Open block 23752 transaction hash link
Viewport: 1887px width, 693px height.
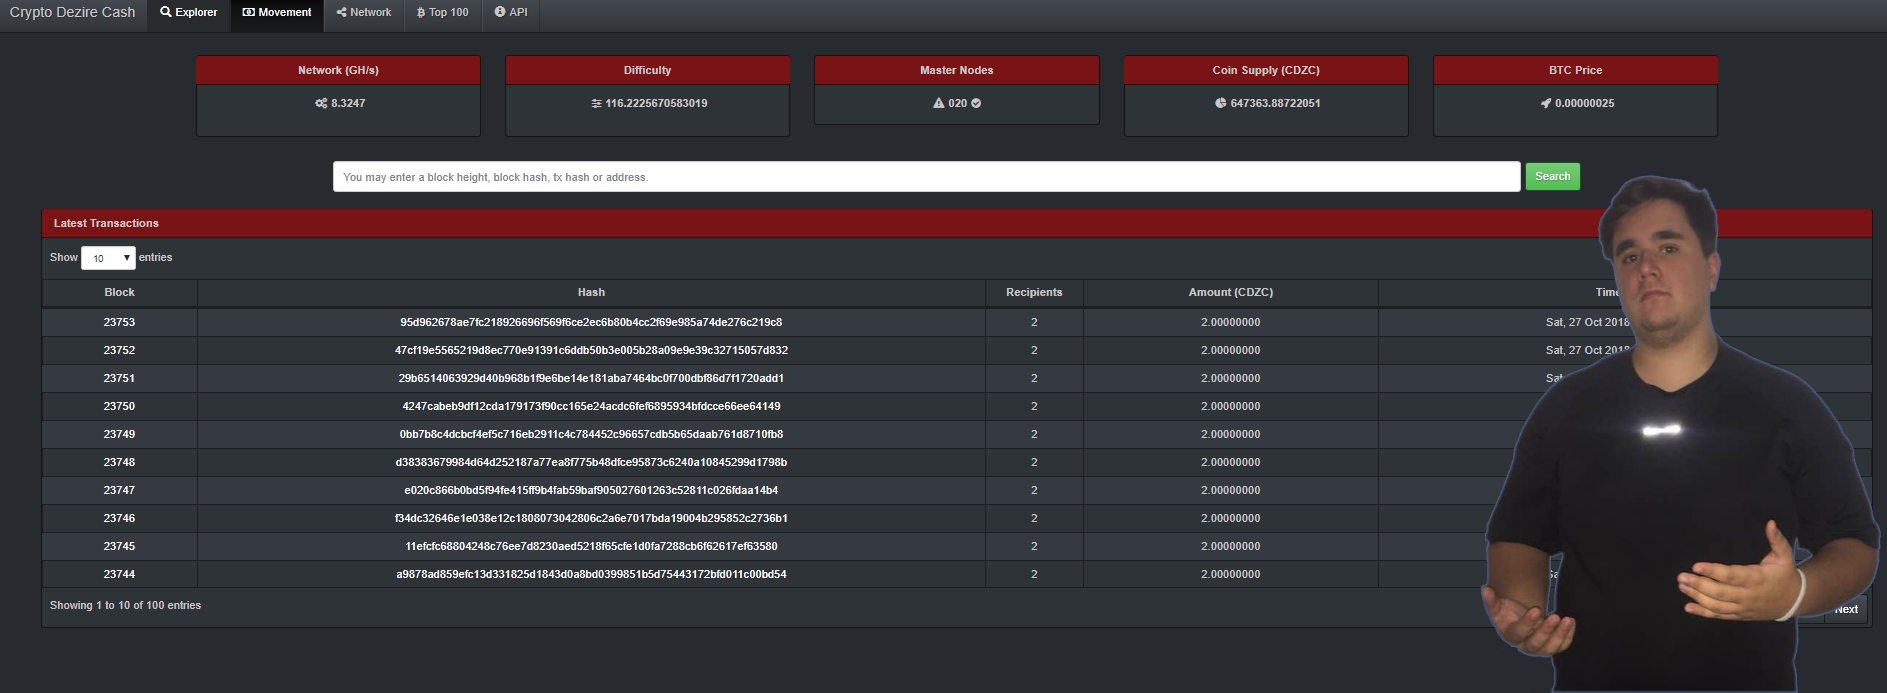click(591, 350)
